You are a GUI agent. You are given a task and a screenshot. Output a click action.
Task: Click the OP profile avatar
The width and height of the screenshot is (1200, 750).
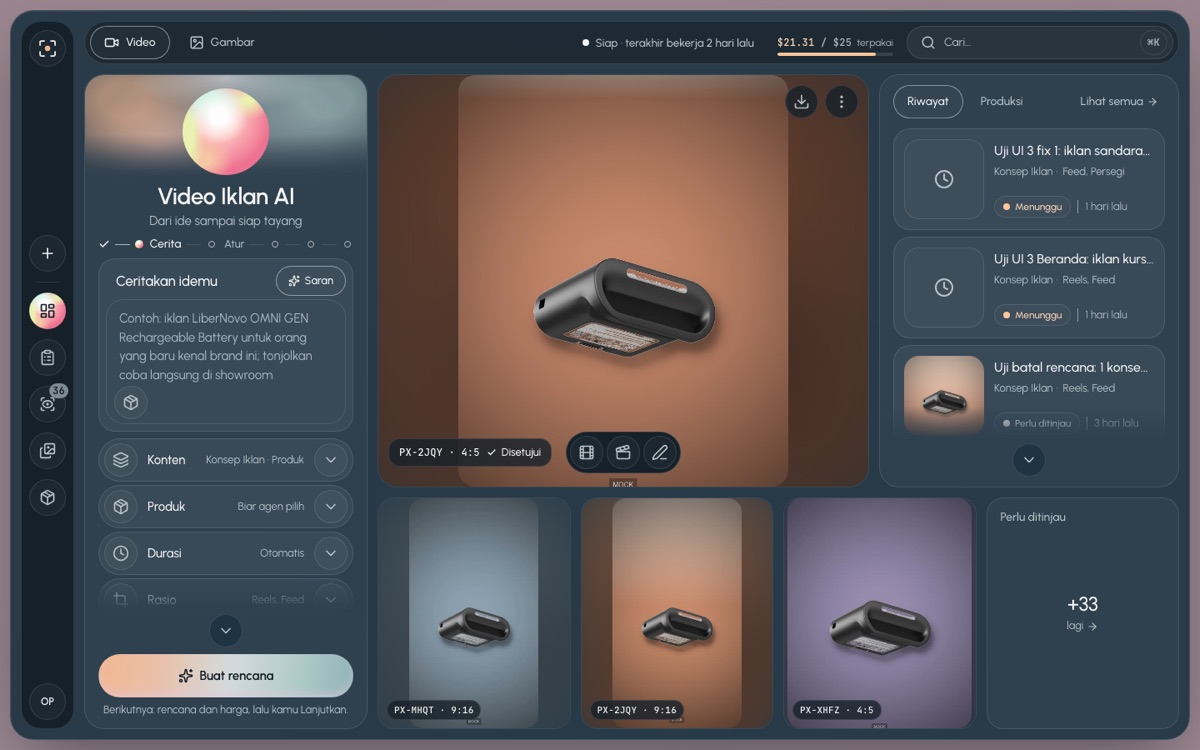pyautogui.click(x=47, y=701)
